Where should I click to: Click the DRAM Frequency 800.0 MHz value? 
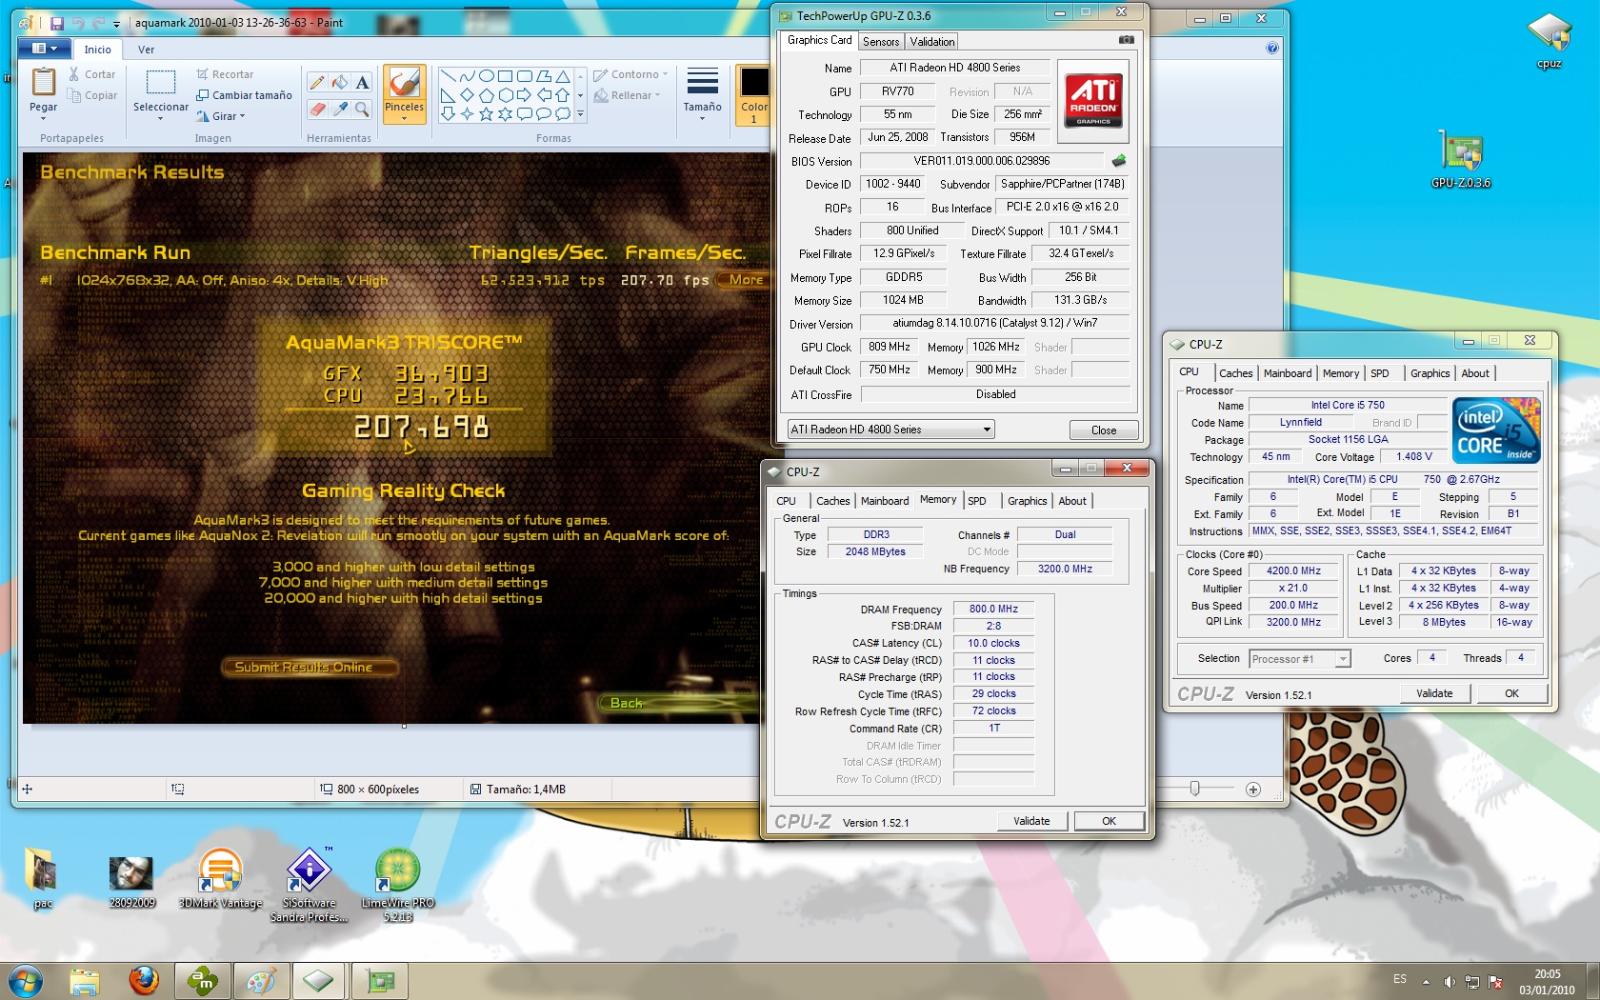click(993, 609)
